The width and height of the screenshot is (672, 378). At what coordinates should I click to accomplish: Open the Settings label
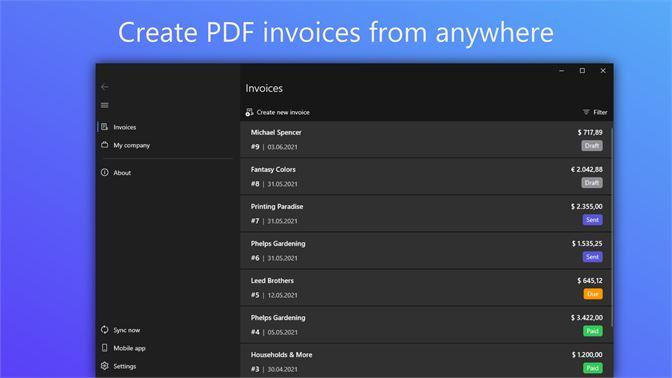tap(125, 366)
